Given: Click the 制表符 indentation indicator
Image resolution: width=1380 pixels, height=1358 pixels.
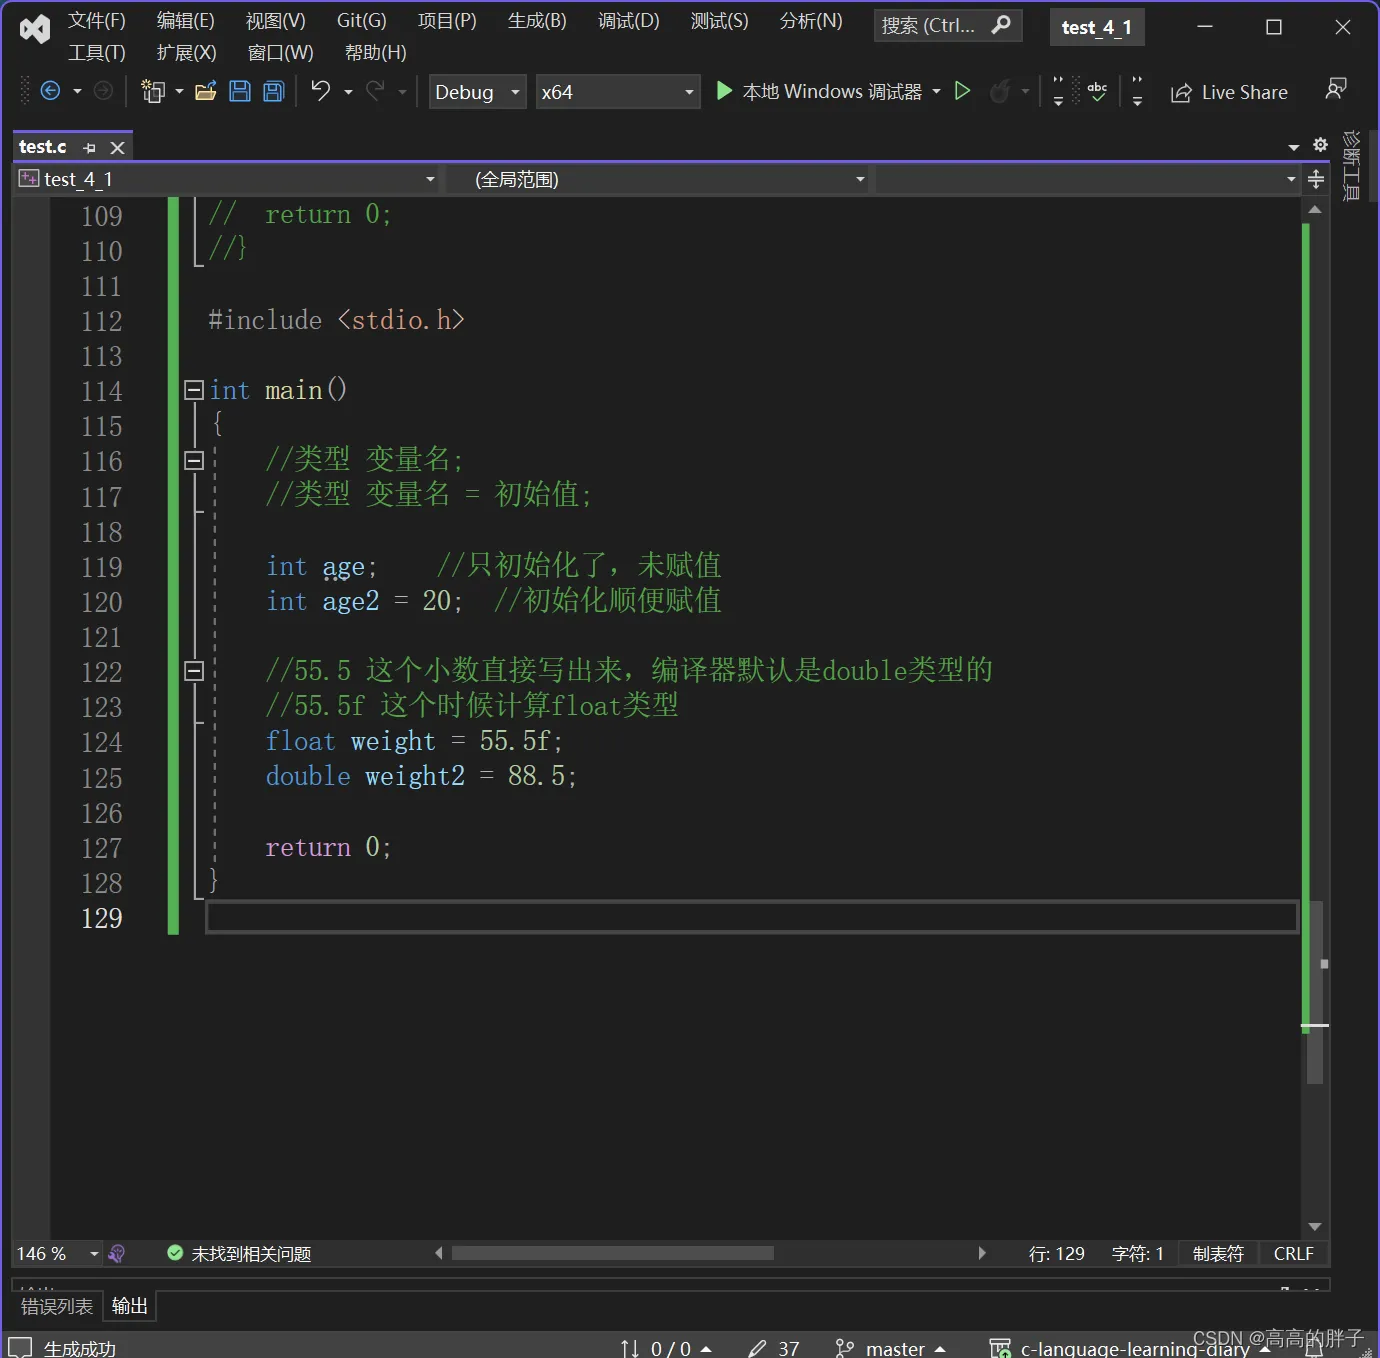Looking at the screenshot, I should (x=1218, y=1253).
